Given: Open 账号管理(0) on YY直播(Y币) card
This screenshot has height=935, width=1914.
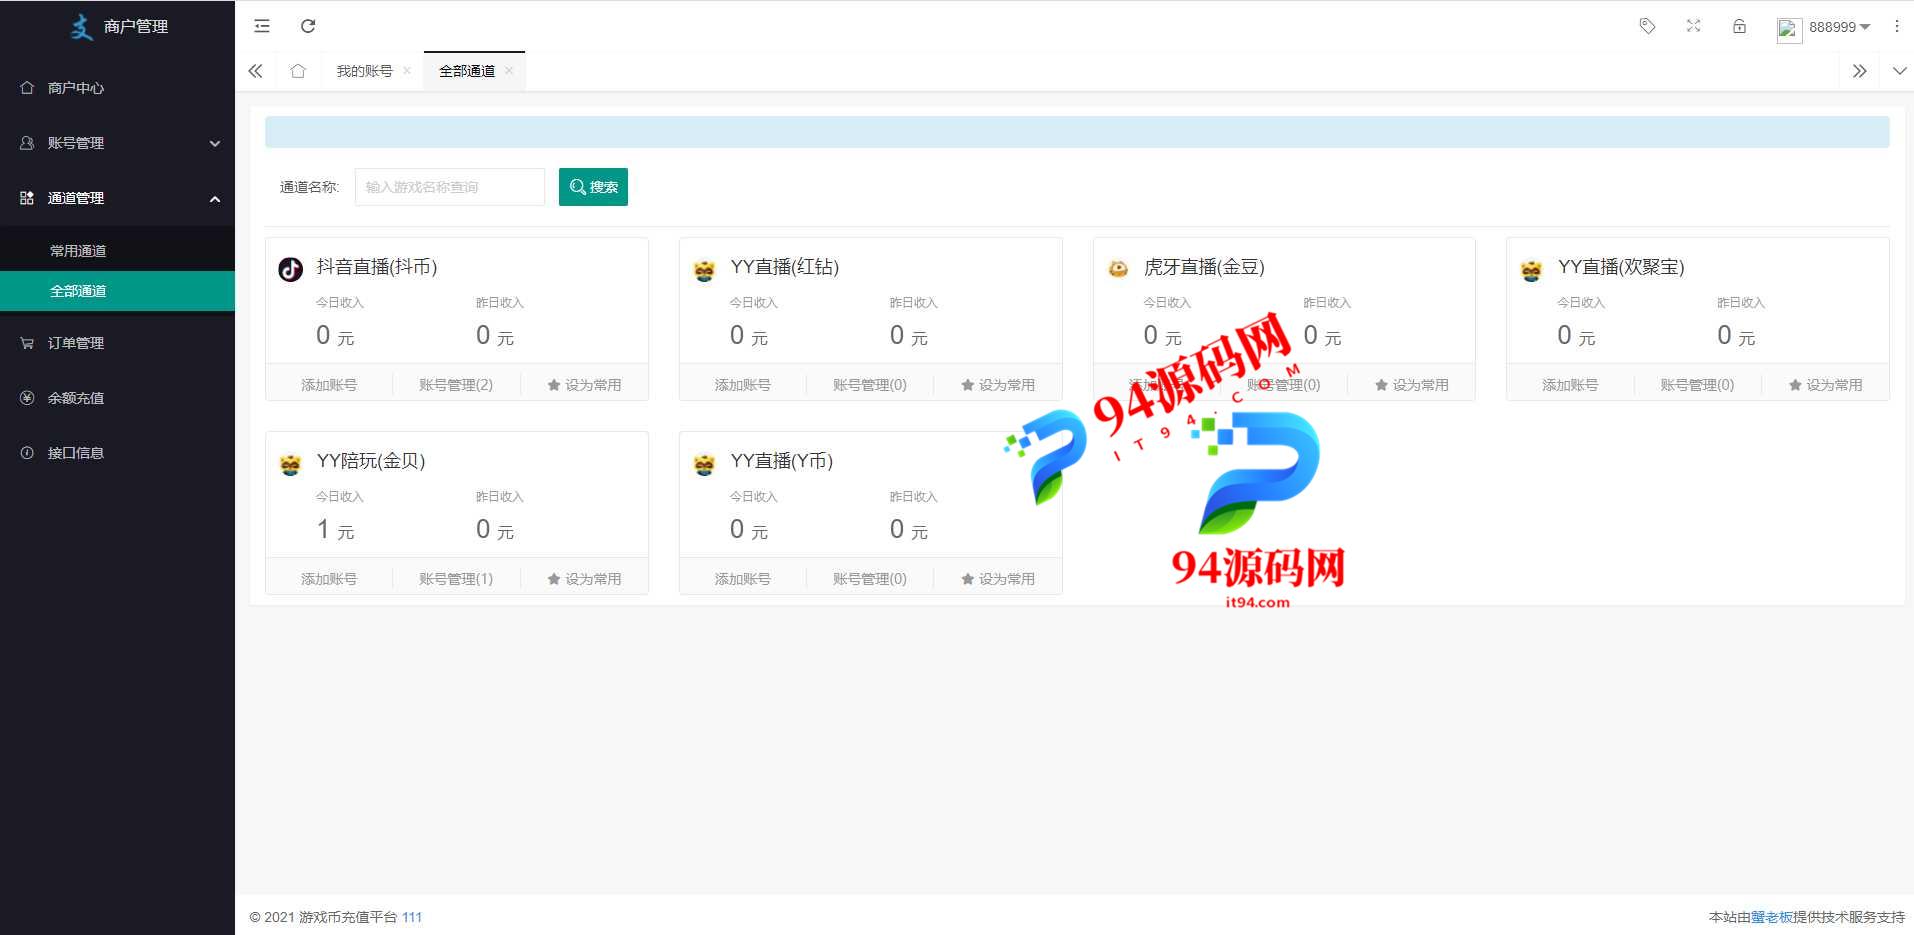Looking at the screenshot, I should click(x=870, y=579).
